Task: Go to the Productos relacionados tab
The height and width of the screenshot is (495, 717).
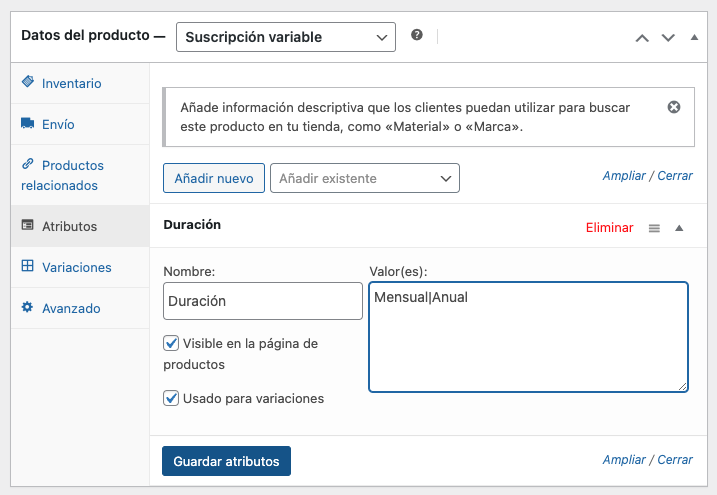Action: (x=80, y=175)
